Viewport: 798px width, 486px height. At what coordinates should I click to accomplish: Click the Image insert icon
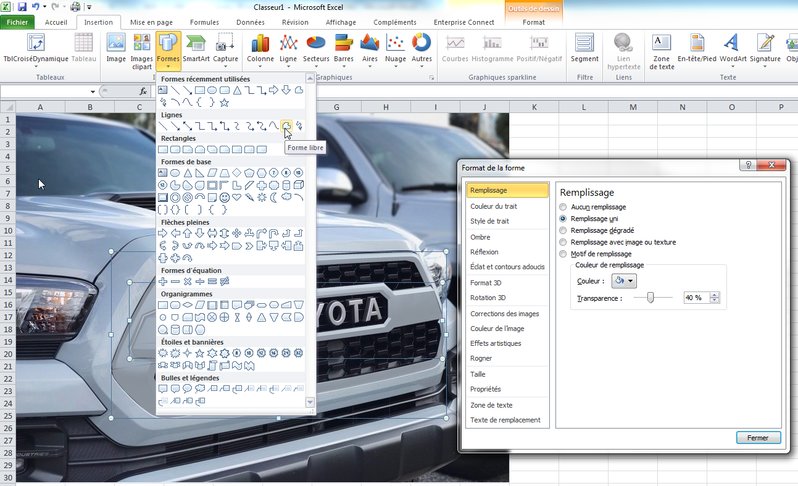pos(116,48)
